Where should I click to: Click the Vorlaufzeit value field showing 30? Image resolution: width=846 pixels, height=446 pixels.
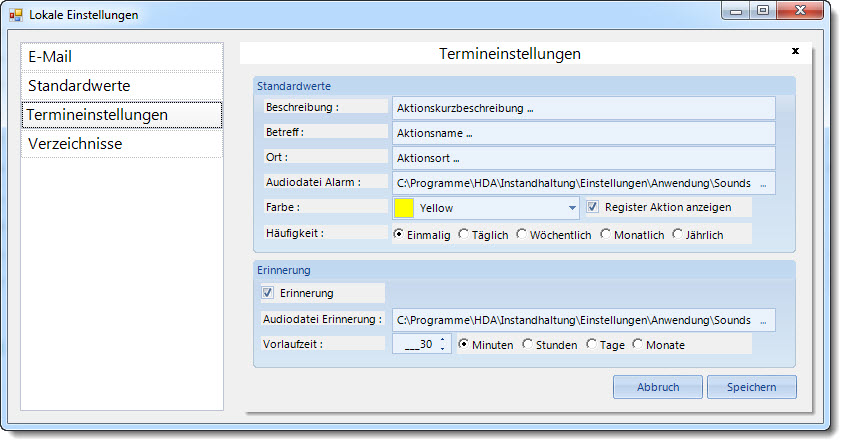coord(415,344)
